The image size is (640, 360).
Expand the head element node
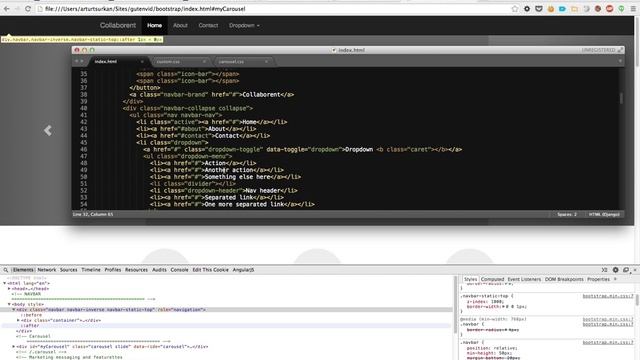pos(9,289)
